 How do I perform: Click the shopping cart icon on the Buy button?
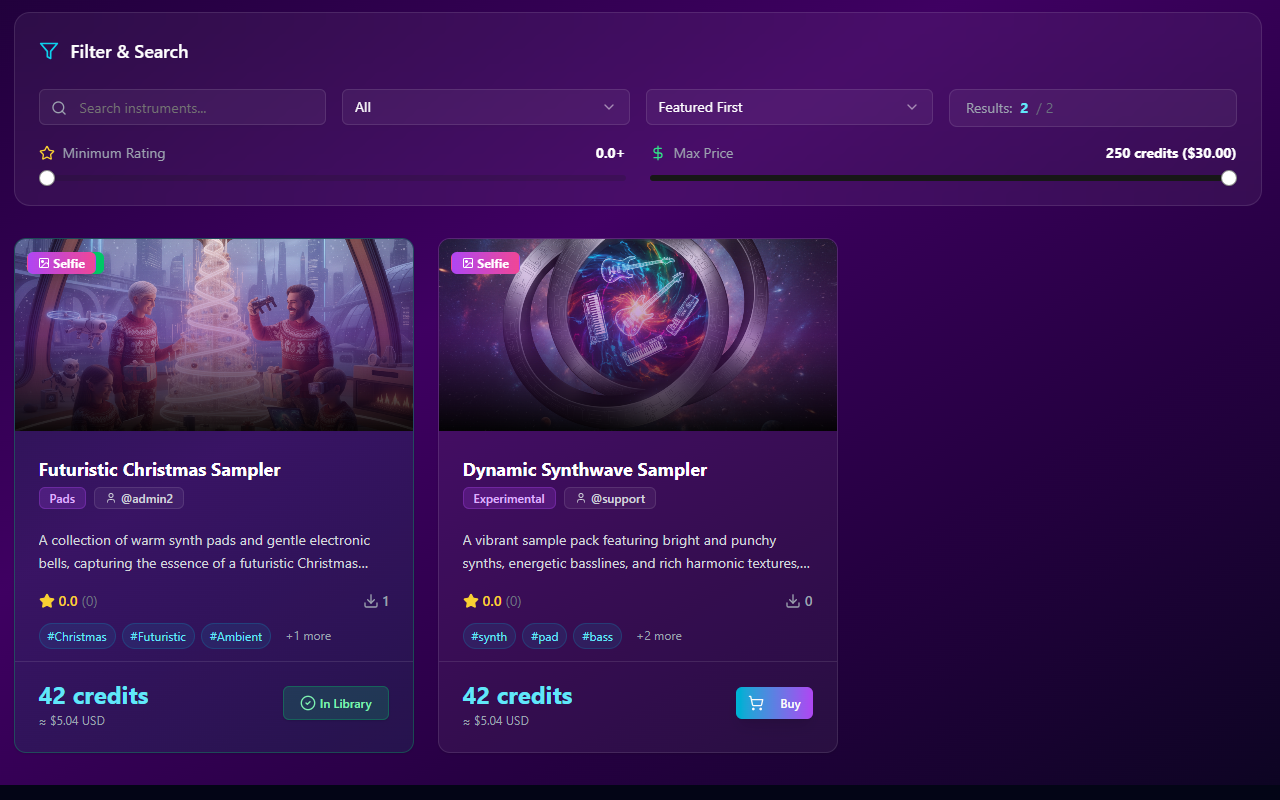click(755, 703)
